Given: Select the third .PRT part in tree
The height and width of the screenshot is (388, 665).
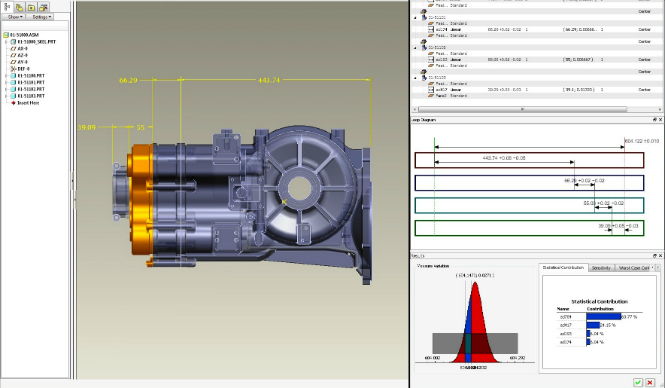Looking at the screenshot, I should 27,89.
